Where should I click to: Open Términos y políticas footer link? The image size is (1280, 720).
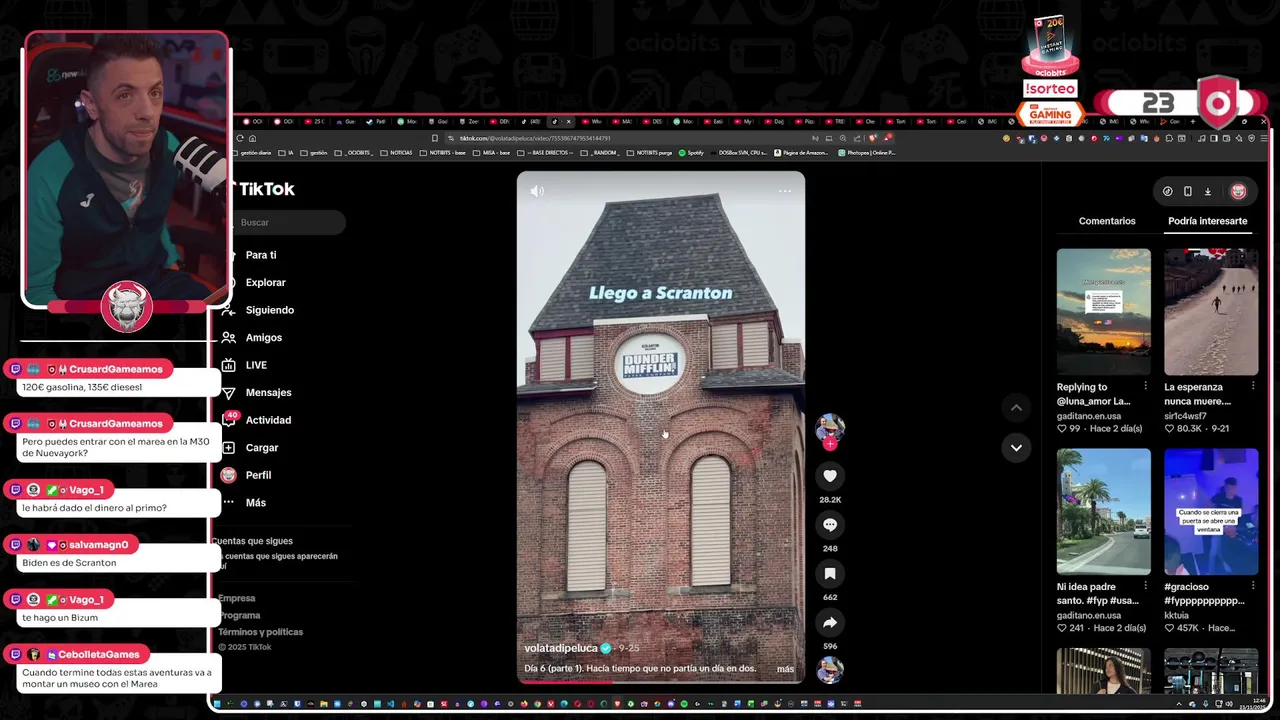coord(260,632)
